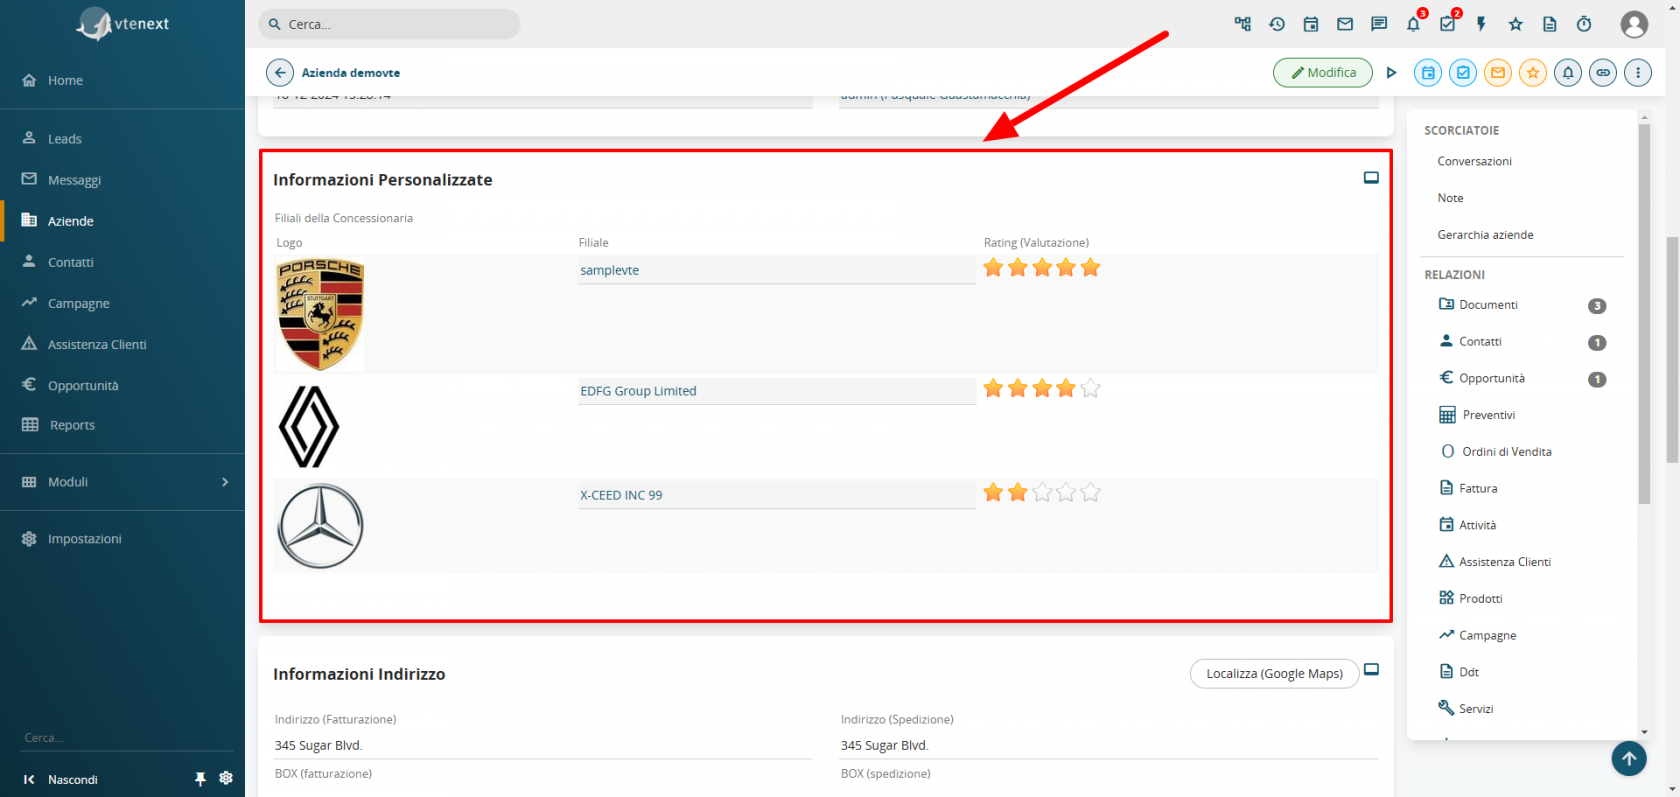Open Gerarchia aziende shortcut
Viewport: 1680px width, 797px height.
[x=1485, y=235]
